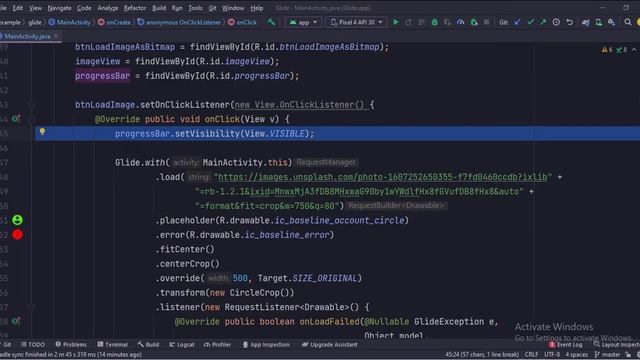Screen dimensions: 640x360
Task: Collapse the listener block fold marker
Action: coord(31,307)
